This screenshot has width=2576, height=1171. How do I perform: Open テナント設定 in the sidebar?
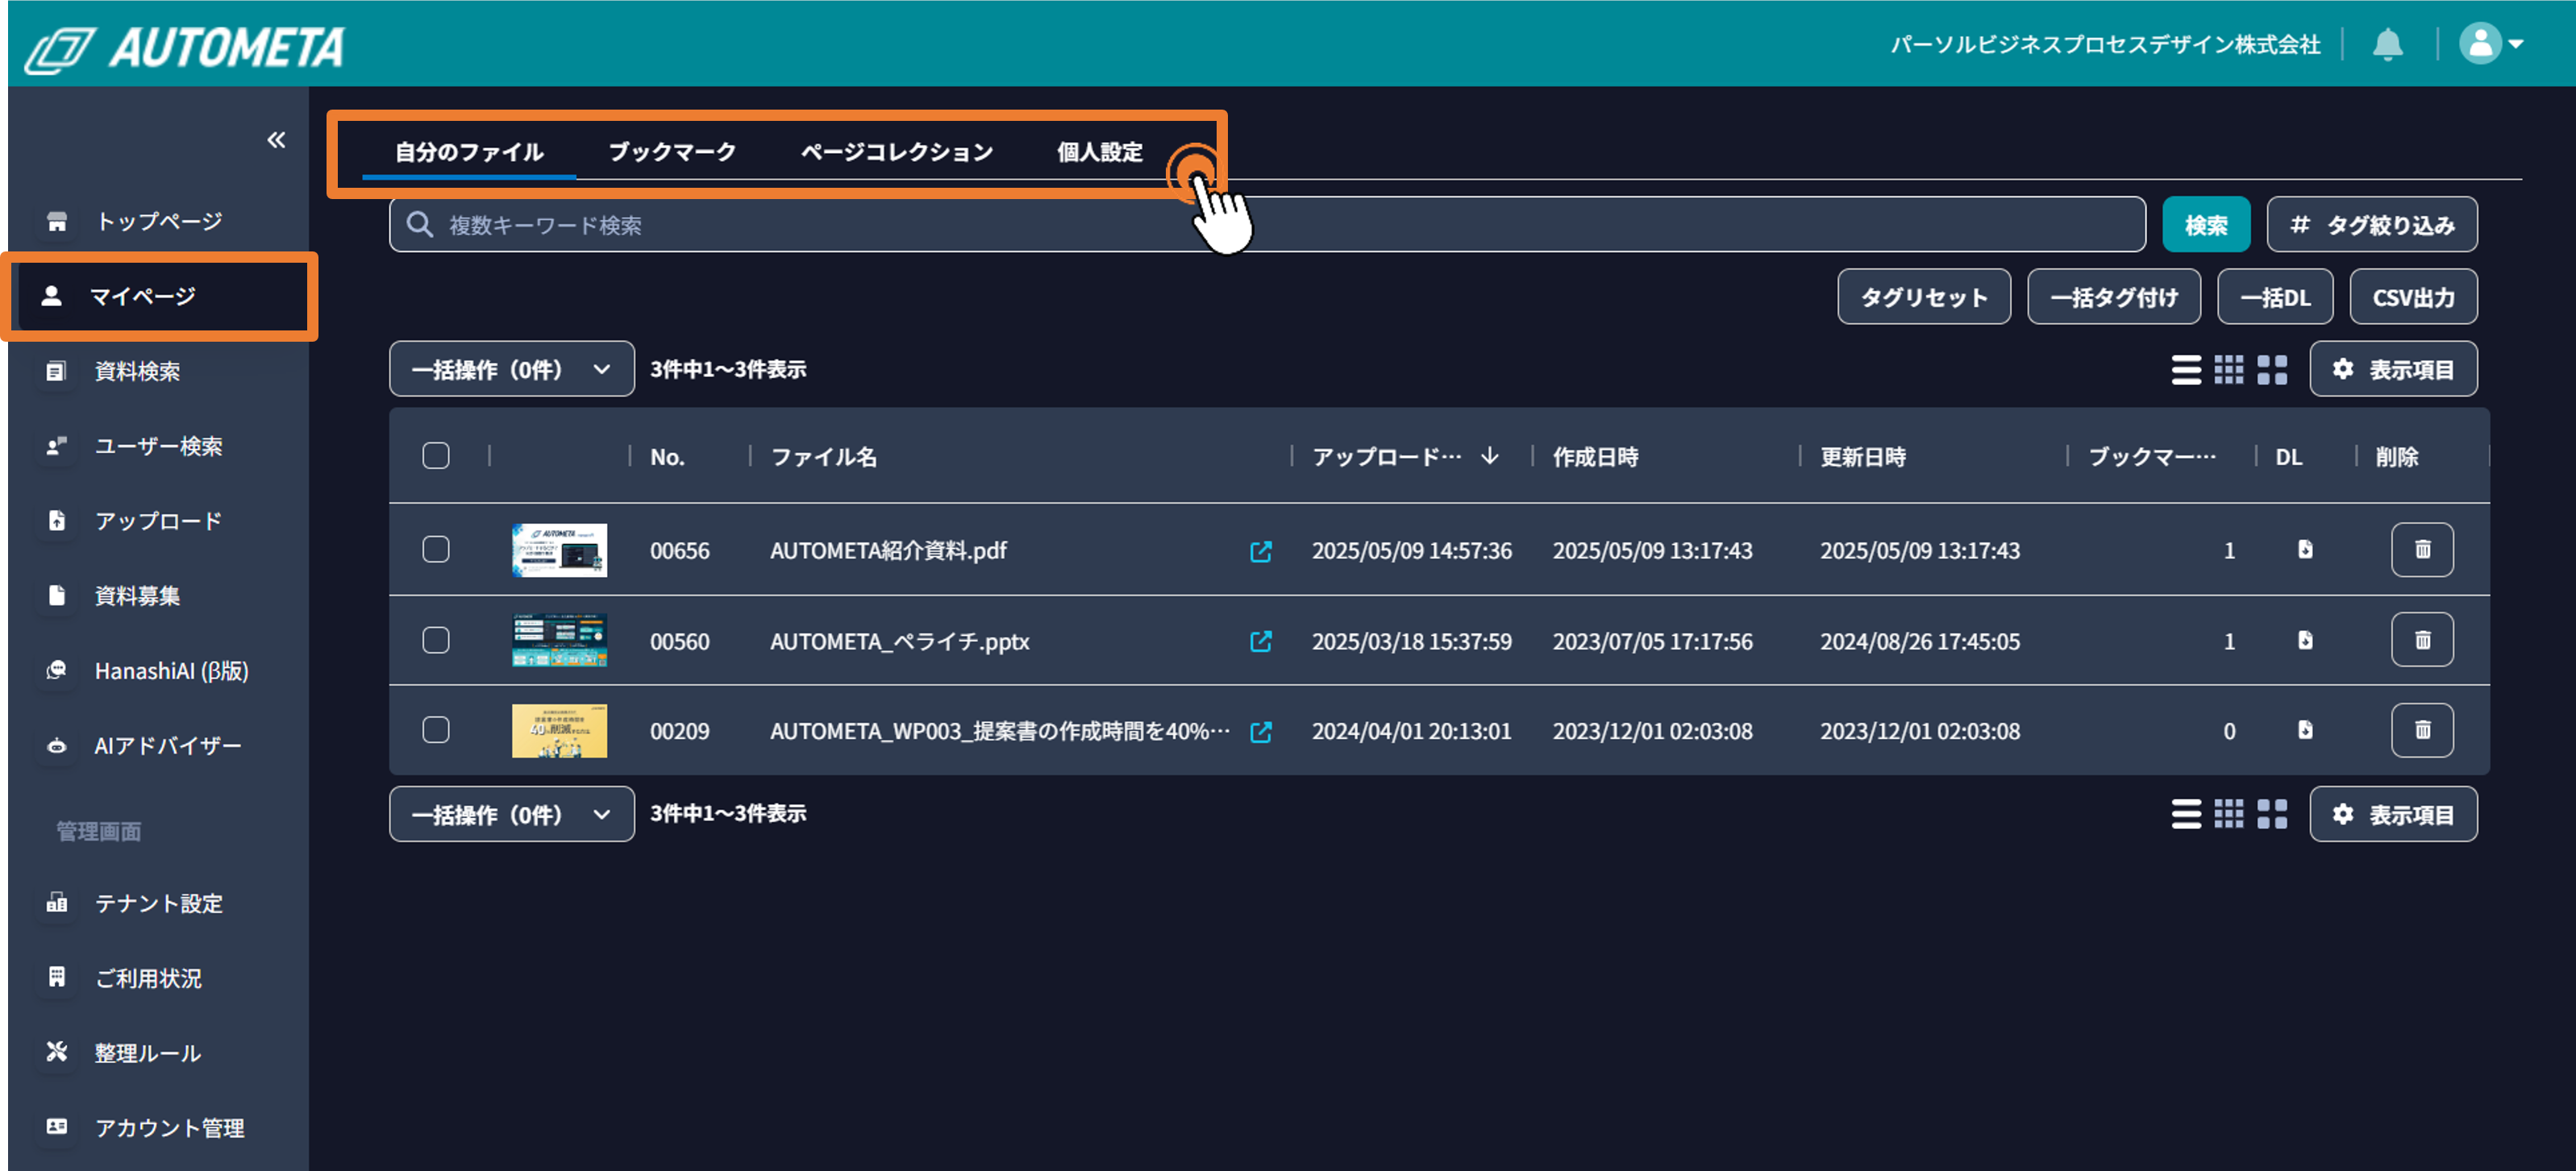click(x=160, y=903)
